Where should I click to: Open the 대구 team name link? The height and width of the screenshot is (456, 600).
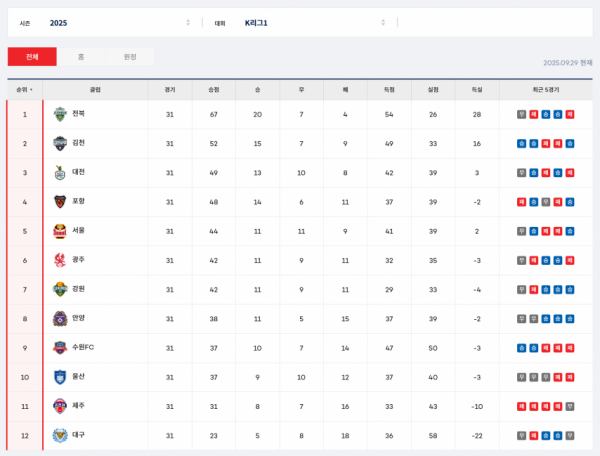[78, 435]
